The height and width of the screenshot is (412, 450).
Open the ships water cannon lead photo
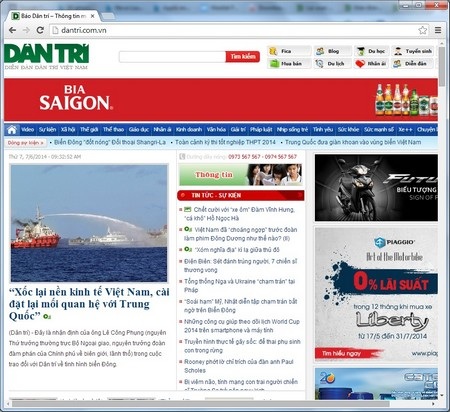tap(89, 223)
